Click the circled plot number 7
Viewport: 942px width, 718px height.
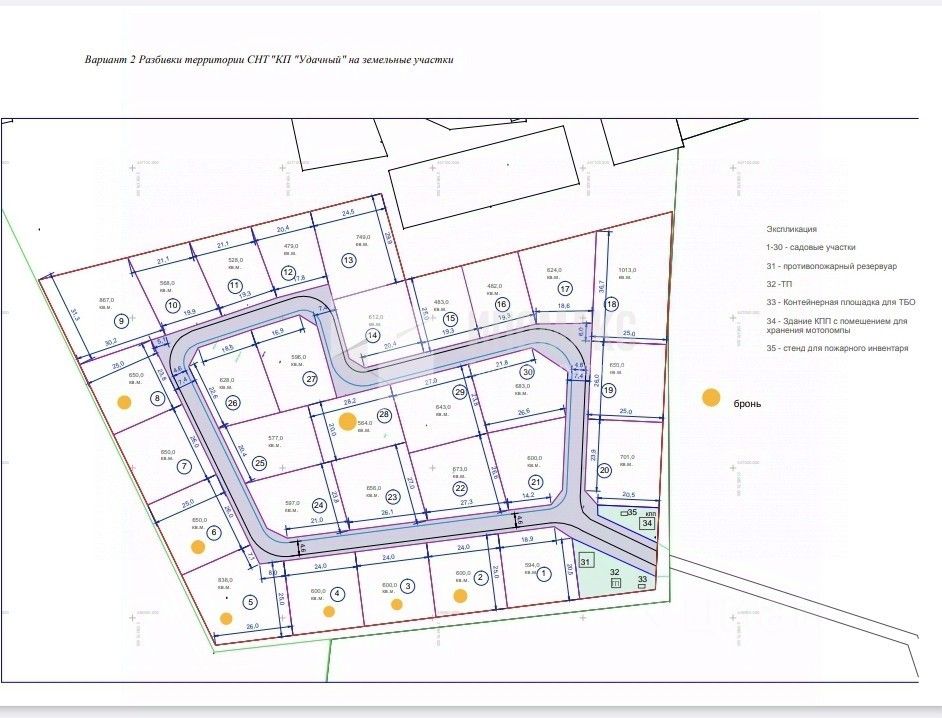(x=184, y=466)
